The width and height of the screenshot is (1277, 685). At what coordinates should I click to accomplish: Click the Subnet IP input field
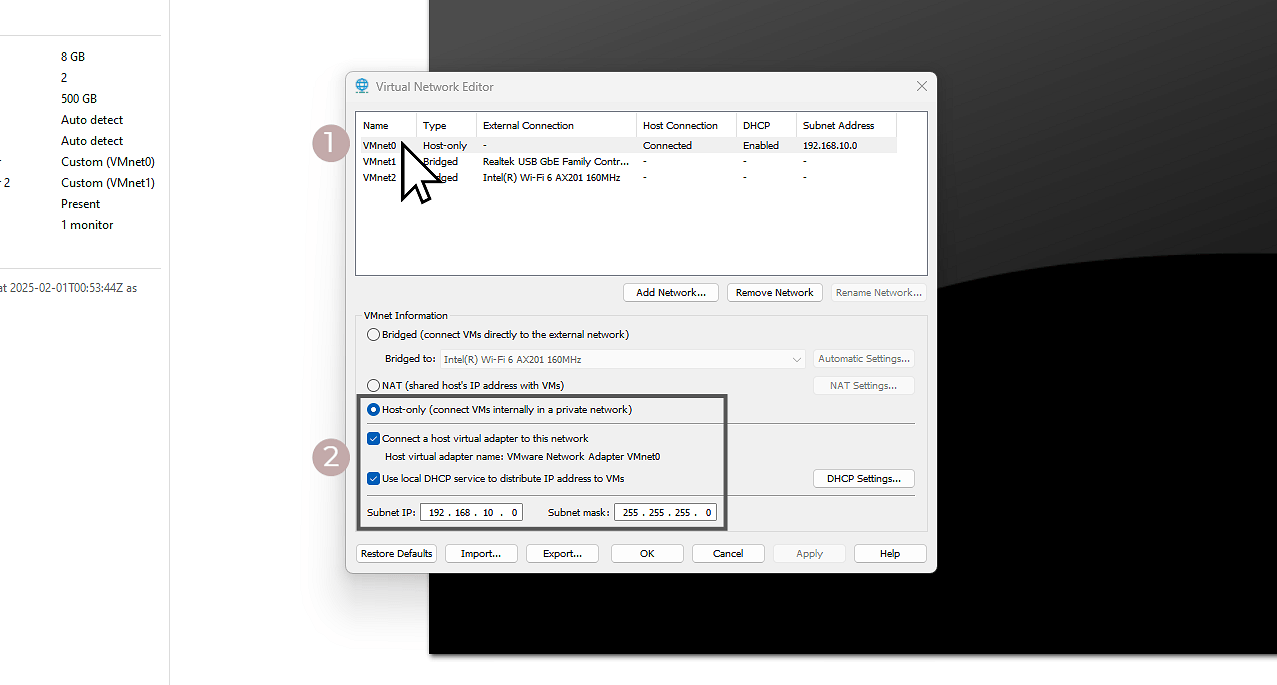pyautogui.click(x=471, y=513)
